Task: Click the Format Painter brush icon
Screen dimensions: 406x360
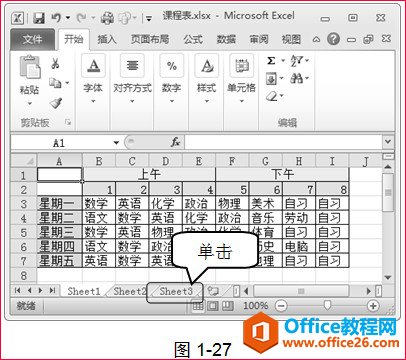Action: click(56, 103)
